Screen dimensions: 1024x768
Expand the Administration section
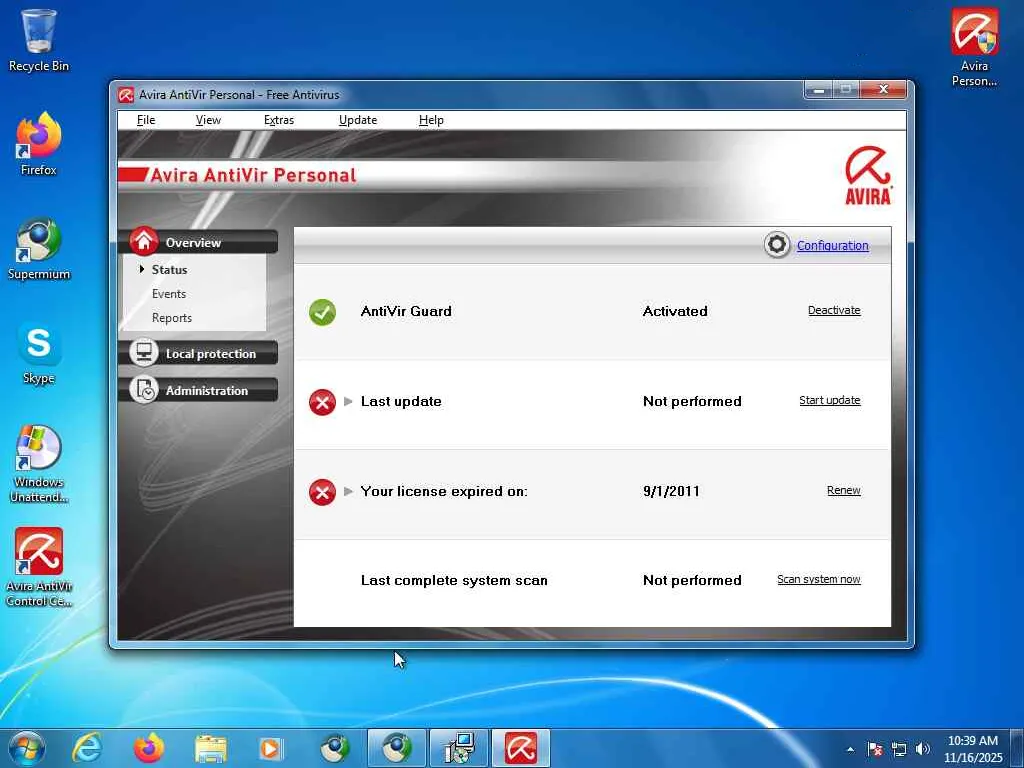point(199,391)
